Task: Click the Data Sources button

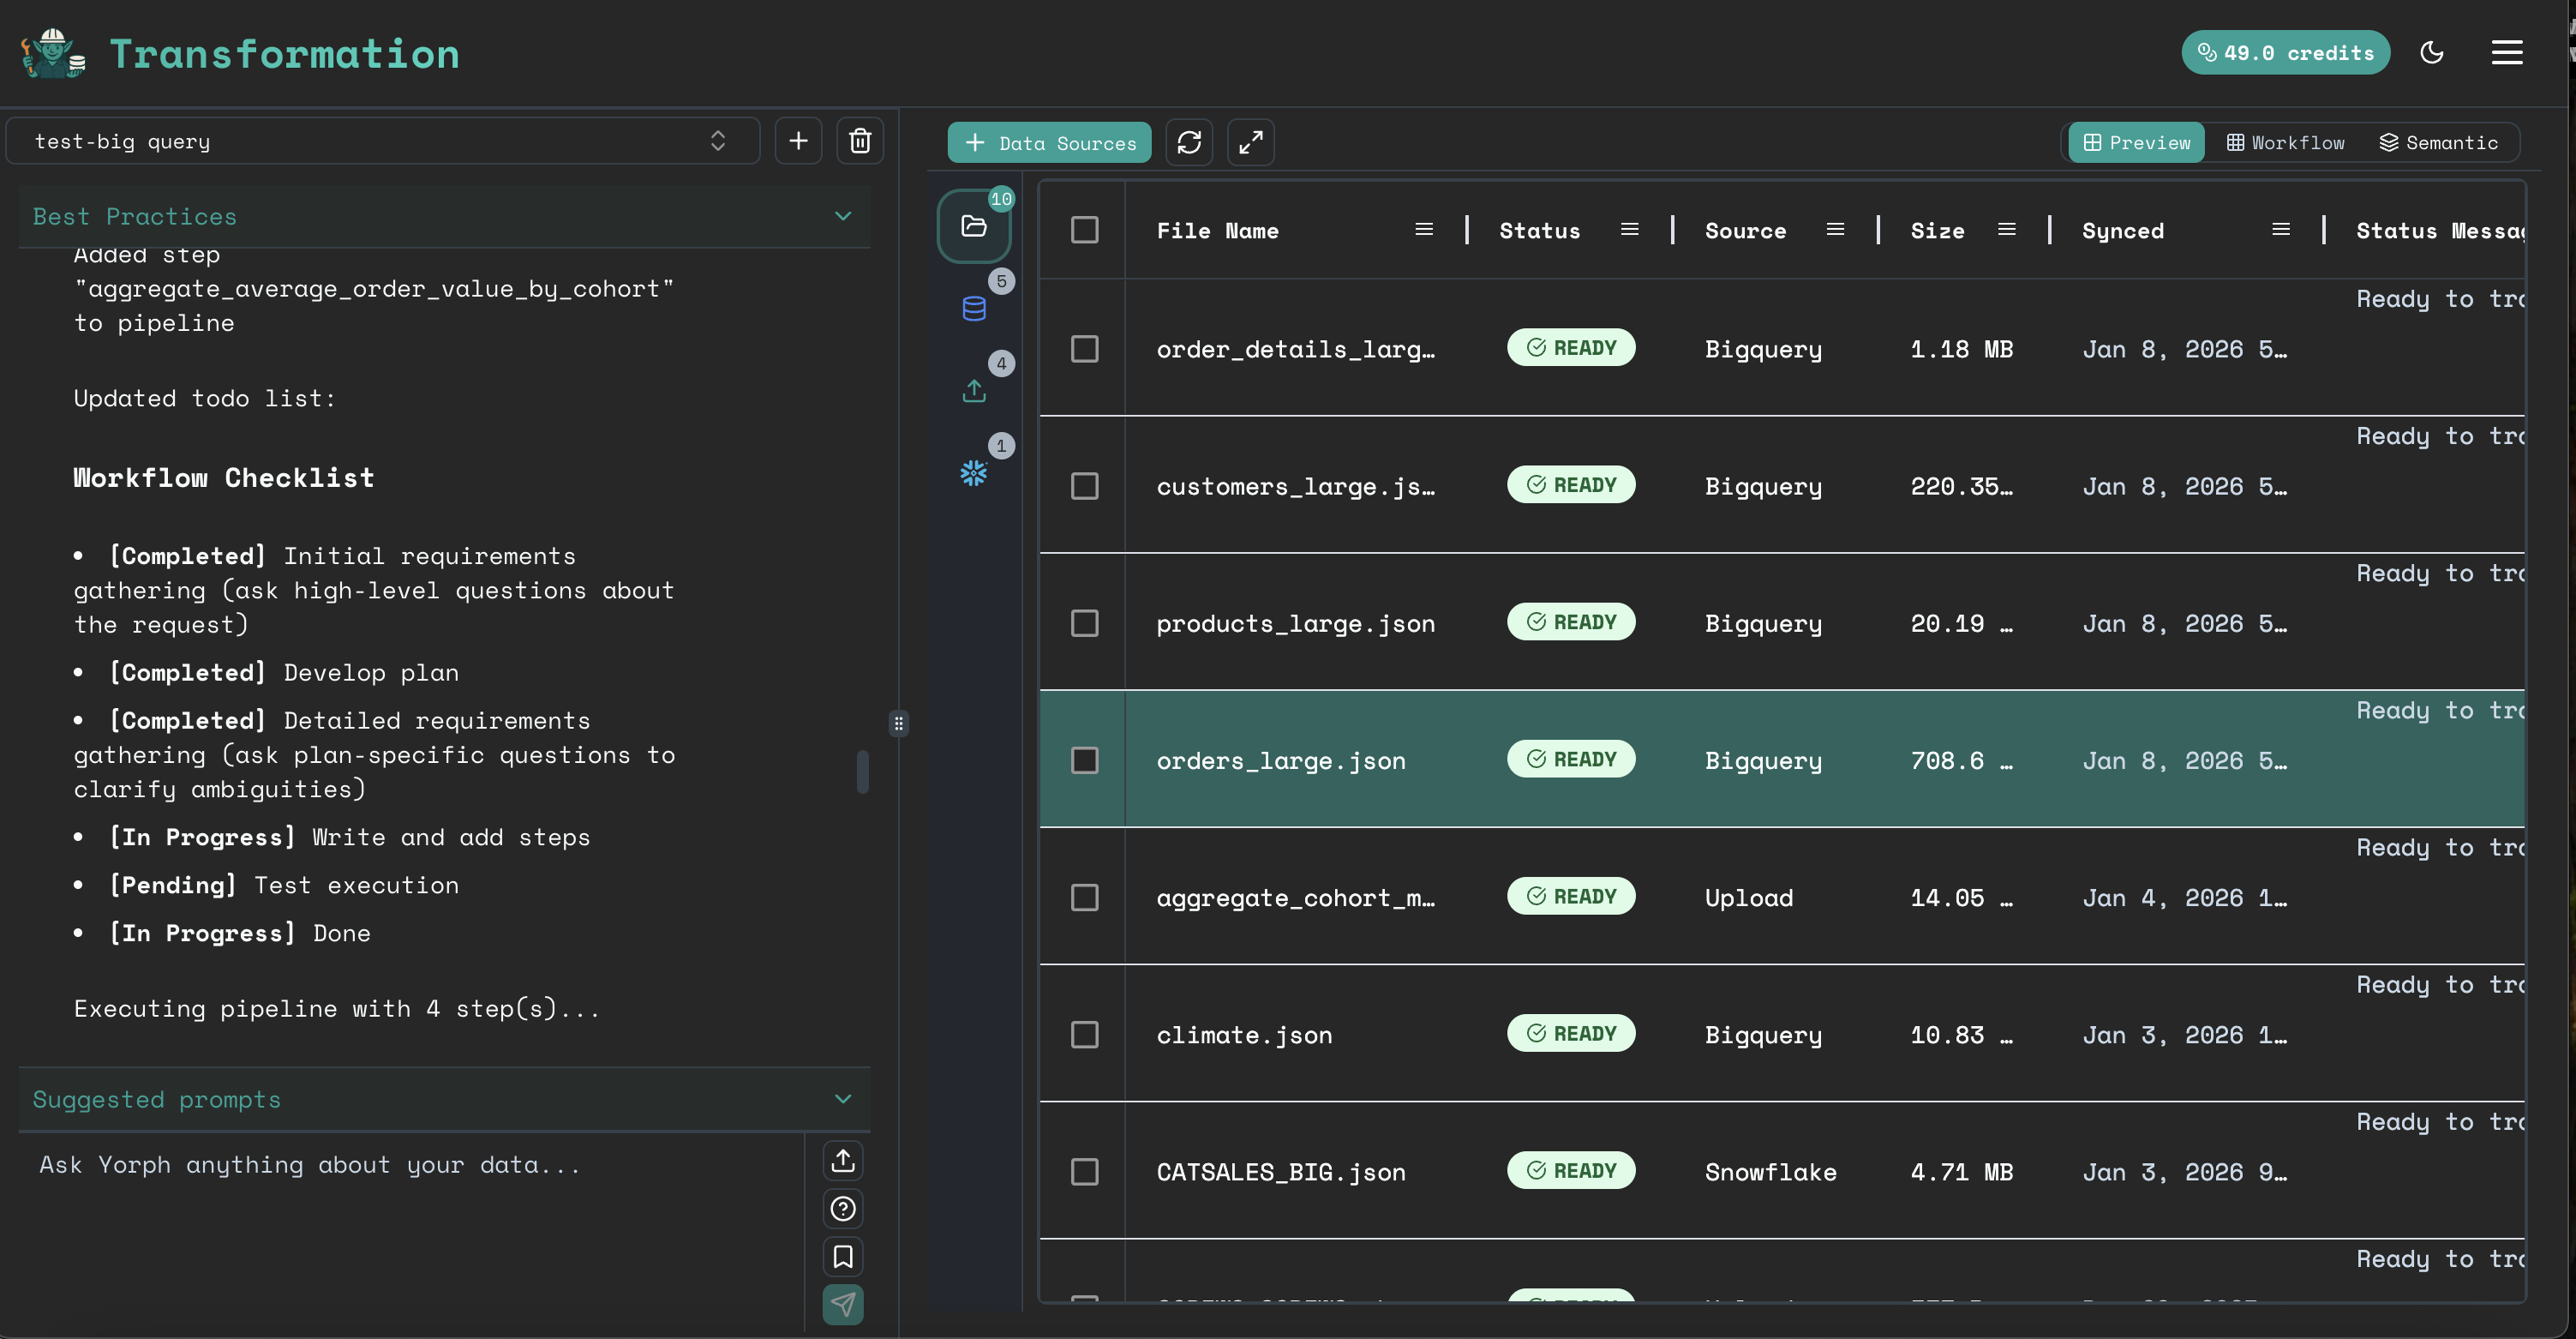Action: pyautogui.click(x=1049, y=142)
